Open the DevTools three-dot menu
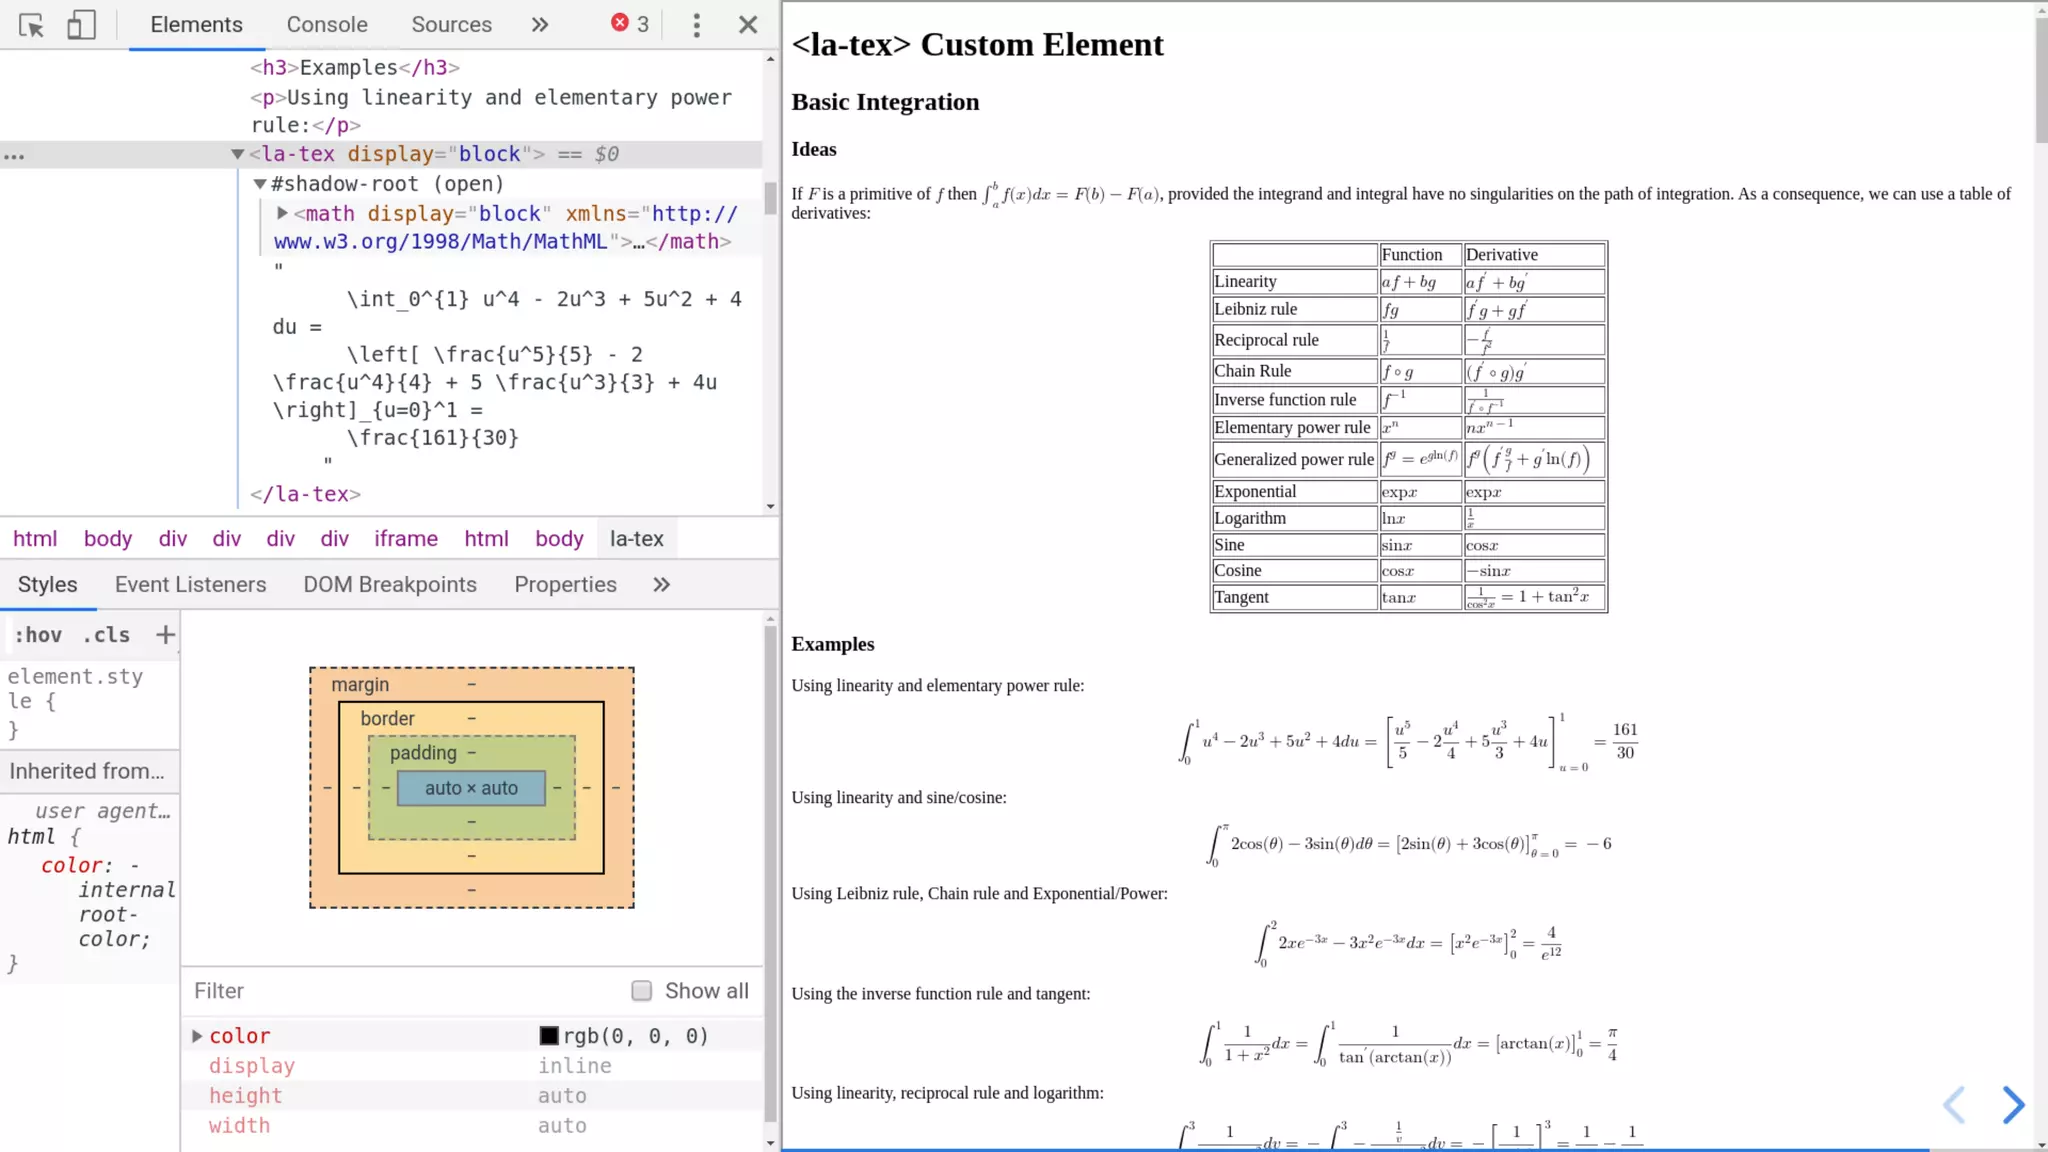Screen dimensions: 2048x1152 pyautogui.click(x=697, y=25)
